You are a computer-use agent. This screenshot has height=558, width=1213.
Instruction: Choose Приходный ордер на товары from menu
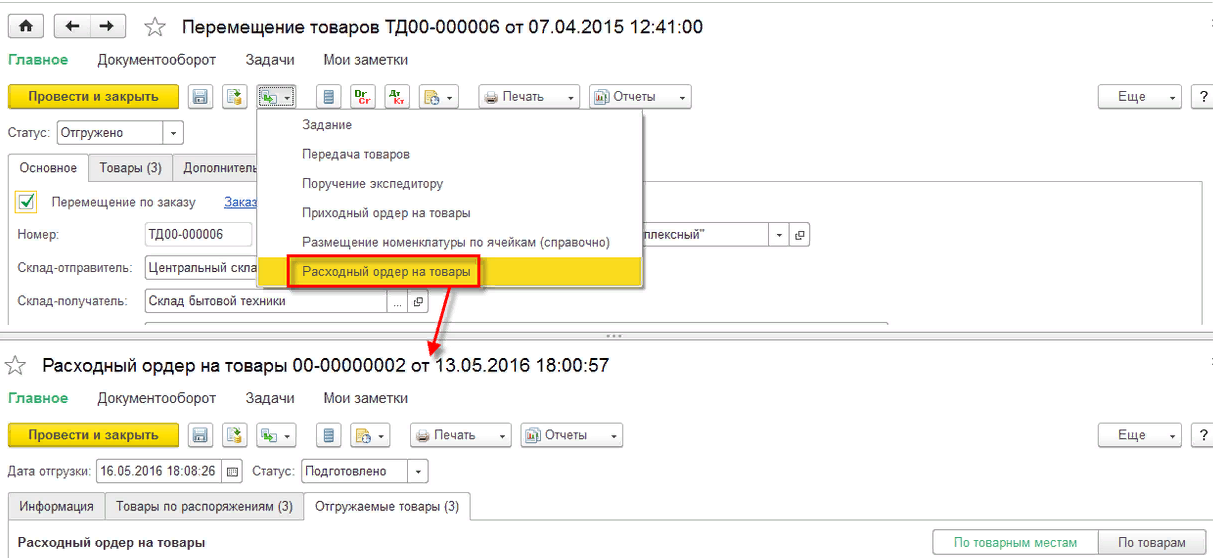click(386, 213)
